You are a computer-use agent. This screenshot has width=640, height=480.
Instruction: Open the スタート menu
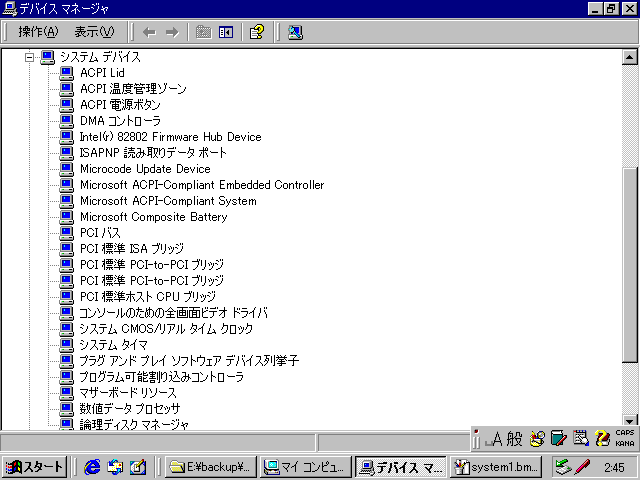(x=34, y=467)
